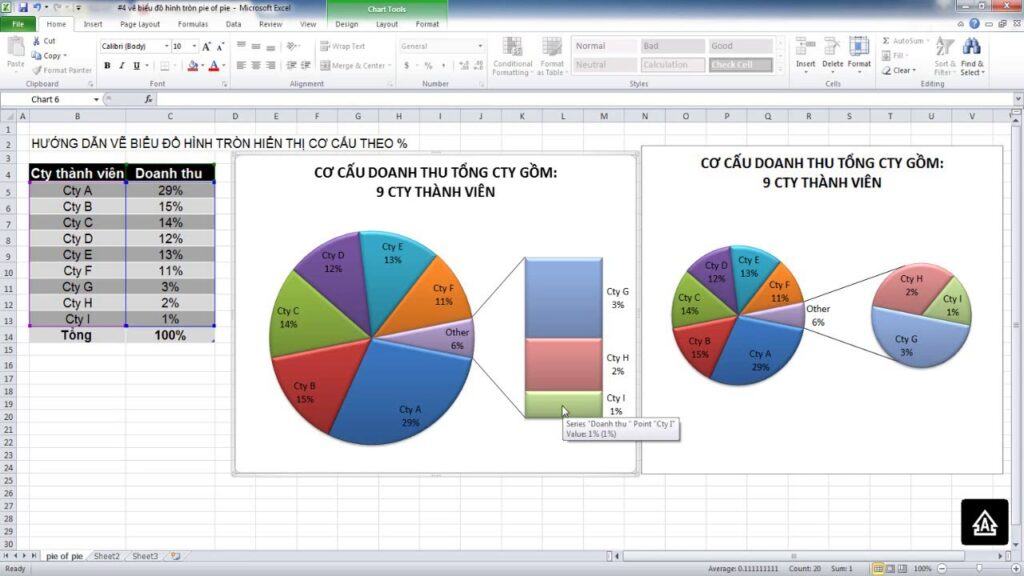Open Find & Select binoculars

pyautogui.click(x=972, y=56)
